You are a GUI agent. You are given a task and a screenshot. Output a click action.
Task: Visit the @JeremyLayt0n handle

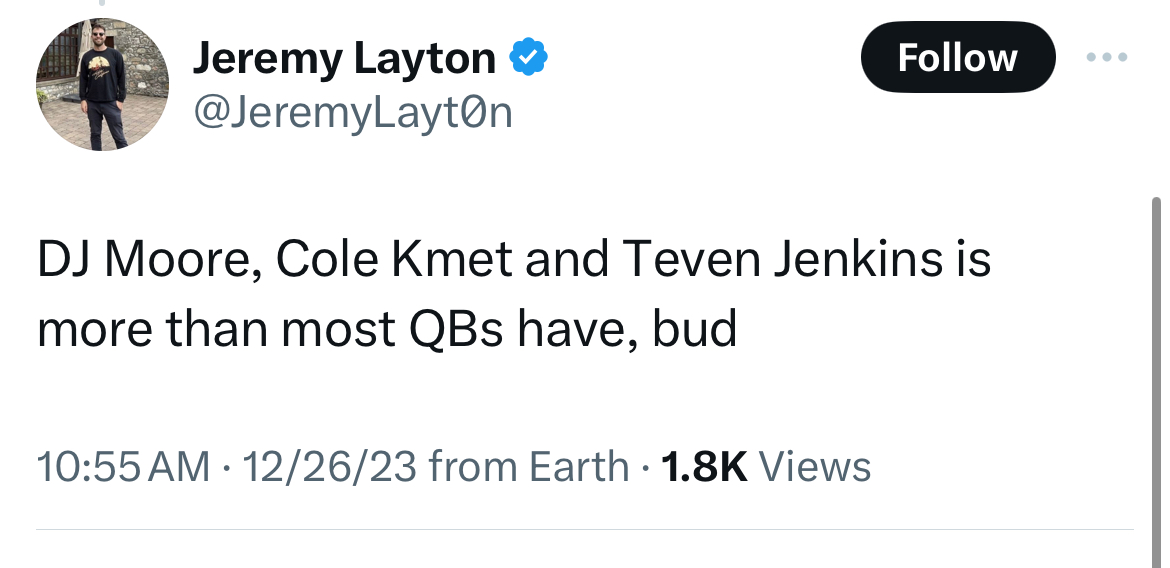coord(353,113)
